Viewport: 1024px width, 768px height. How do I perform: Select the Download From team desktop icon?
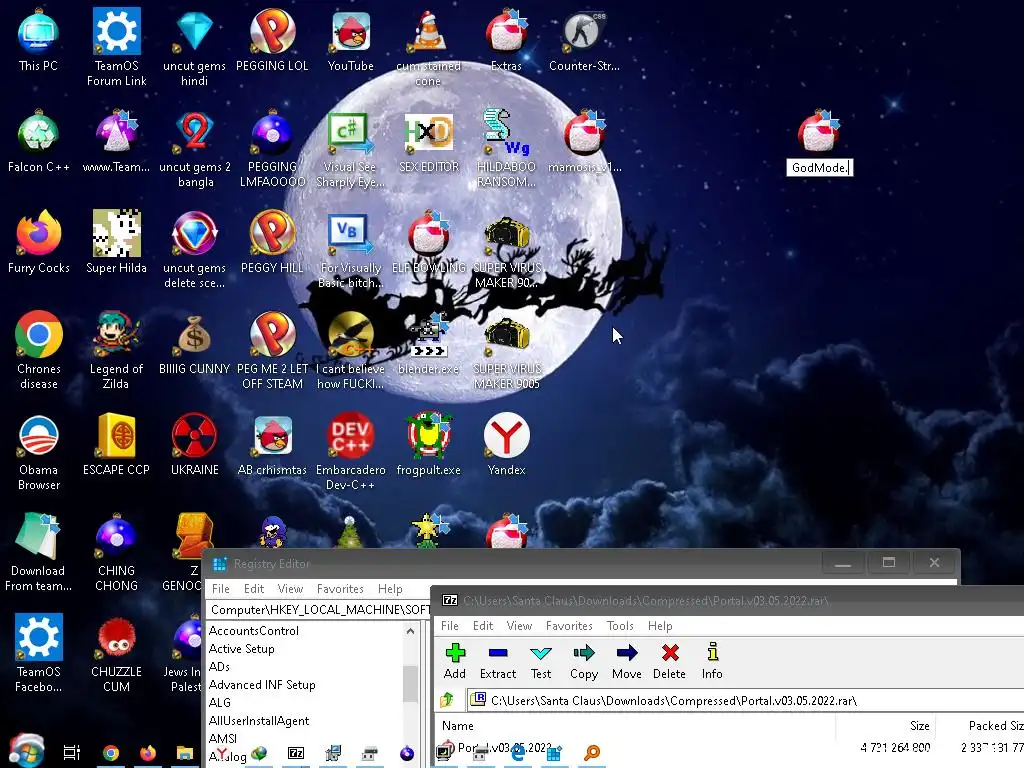coord(39,552)
